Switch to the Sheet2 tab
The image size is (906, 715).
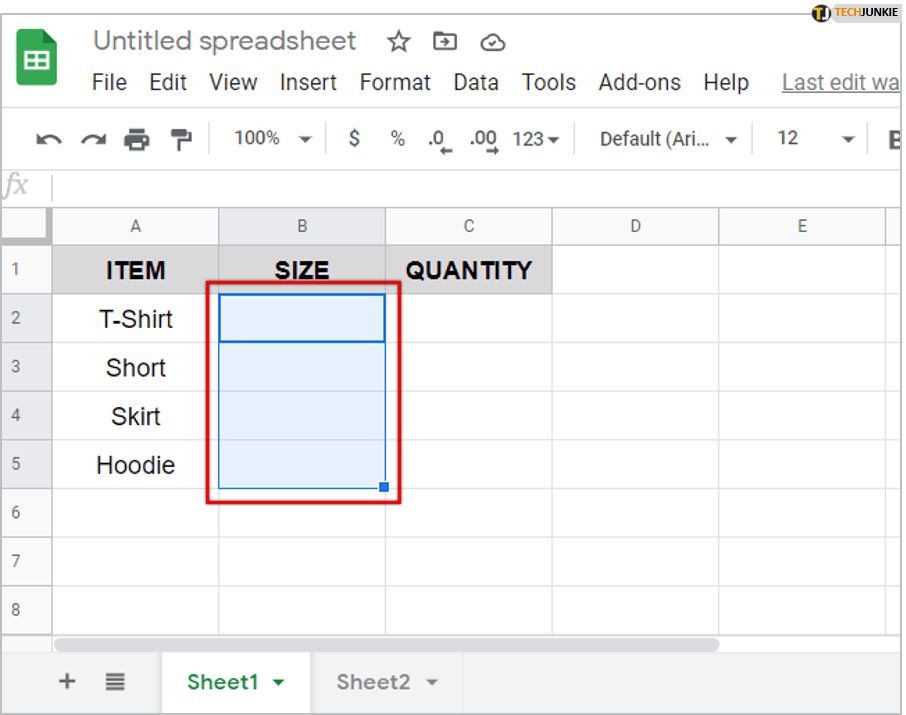pyautogui.click(x=374, y=682)
